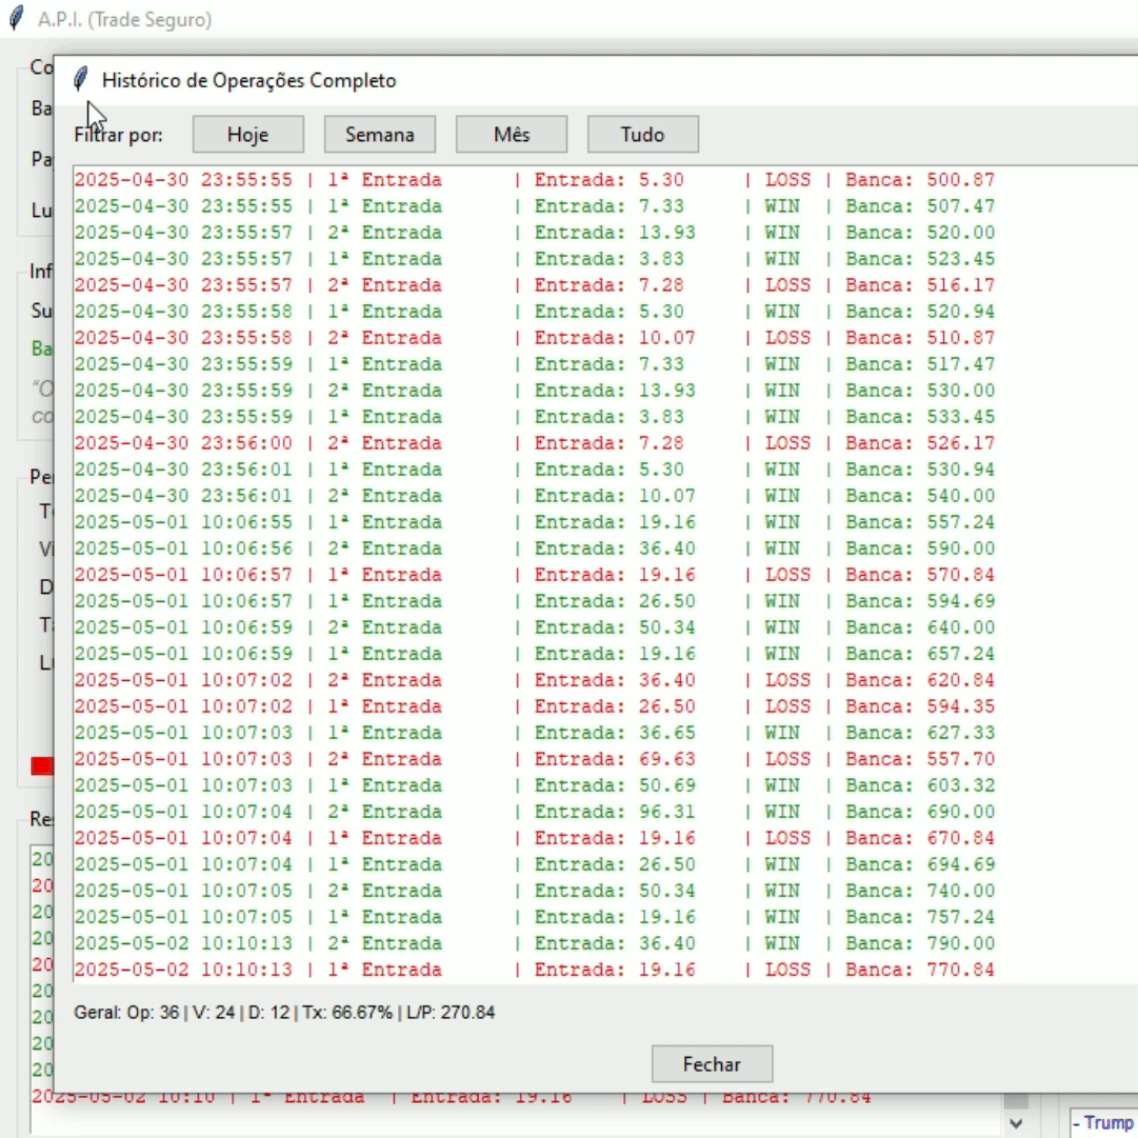
Task: Select the row with Banca: 594.69
Action: point(534,602)
